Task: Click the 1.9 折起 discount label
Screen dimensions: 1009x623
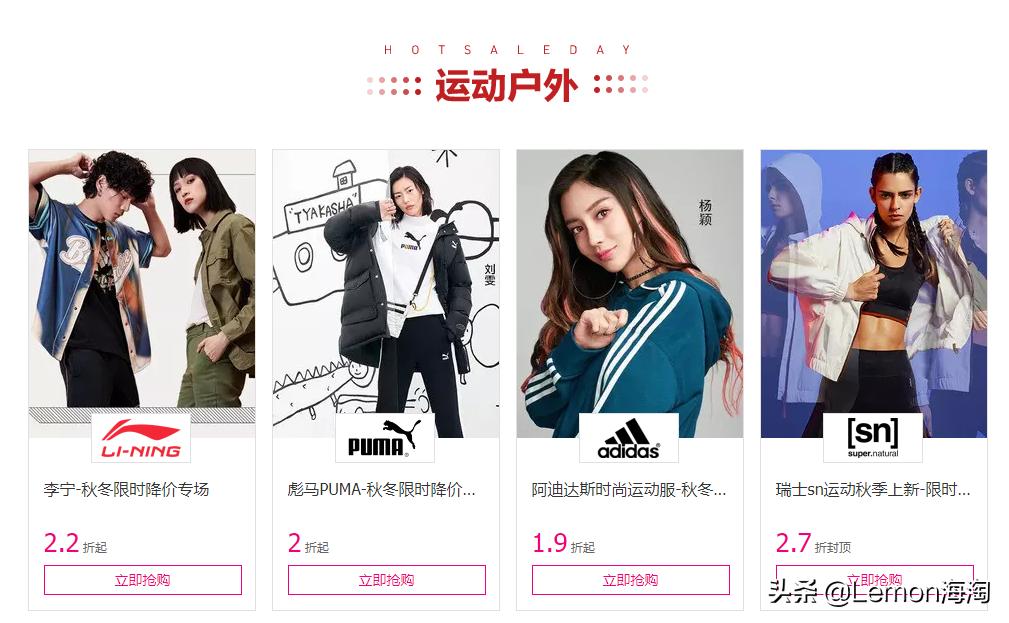Action: (564, 544)
